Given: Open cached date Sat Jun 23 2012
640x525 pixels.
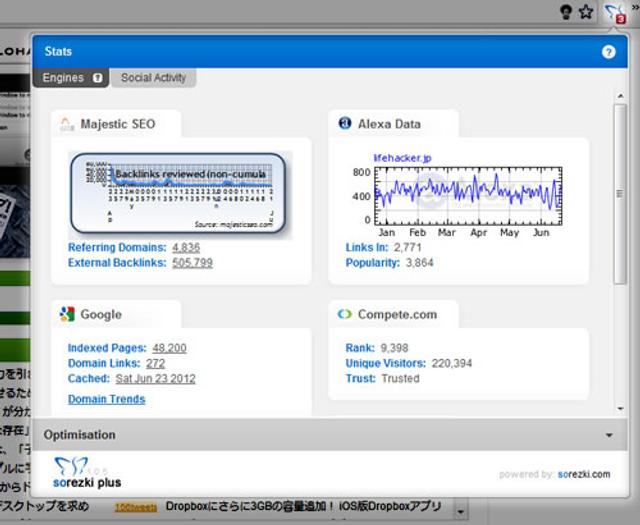Looking at the screenshot, I should coord(156,379).
